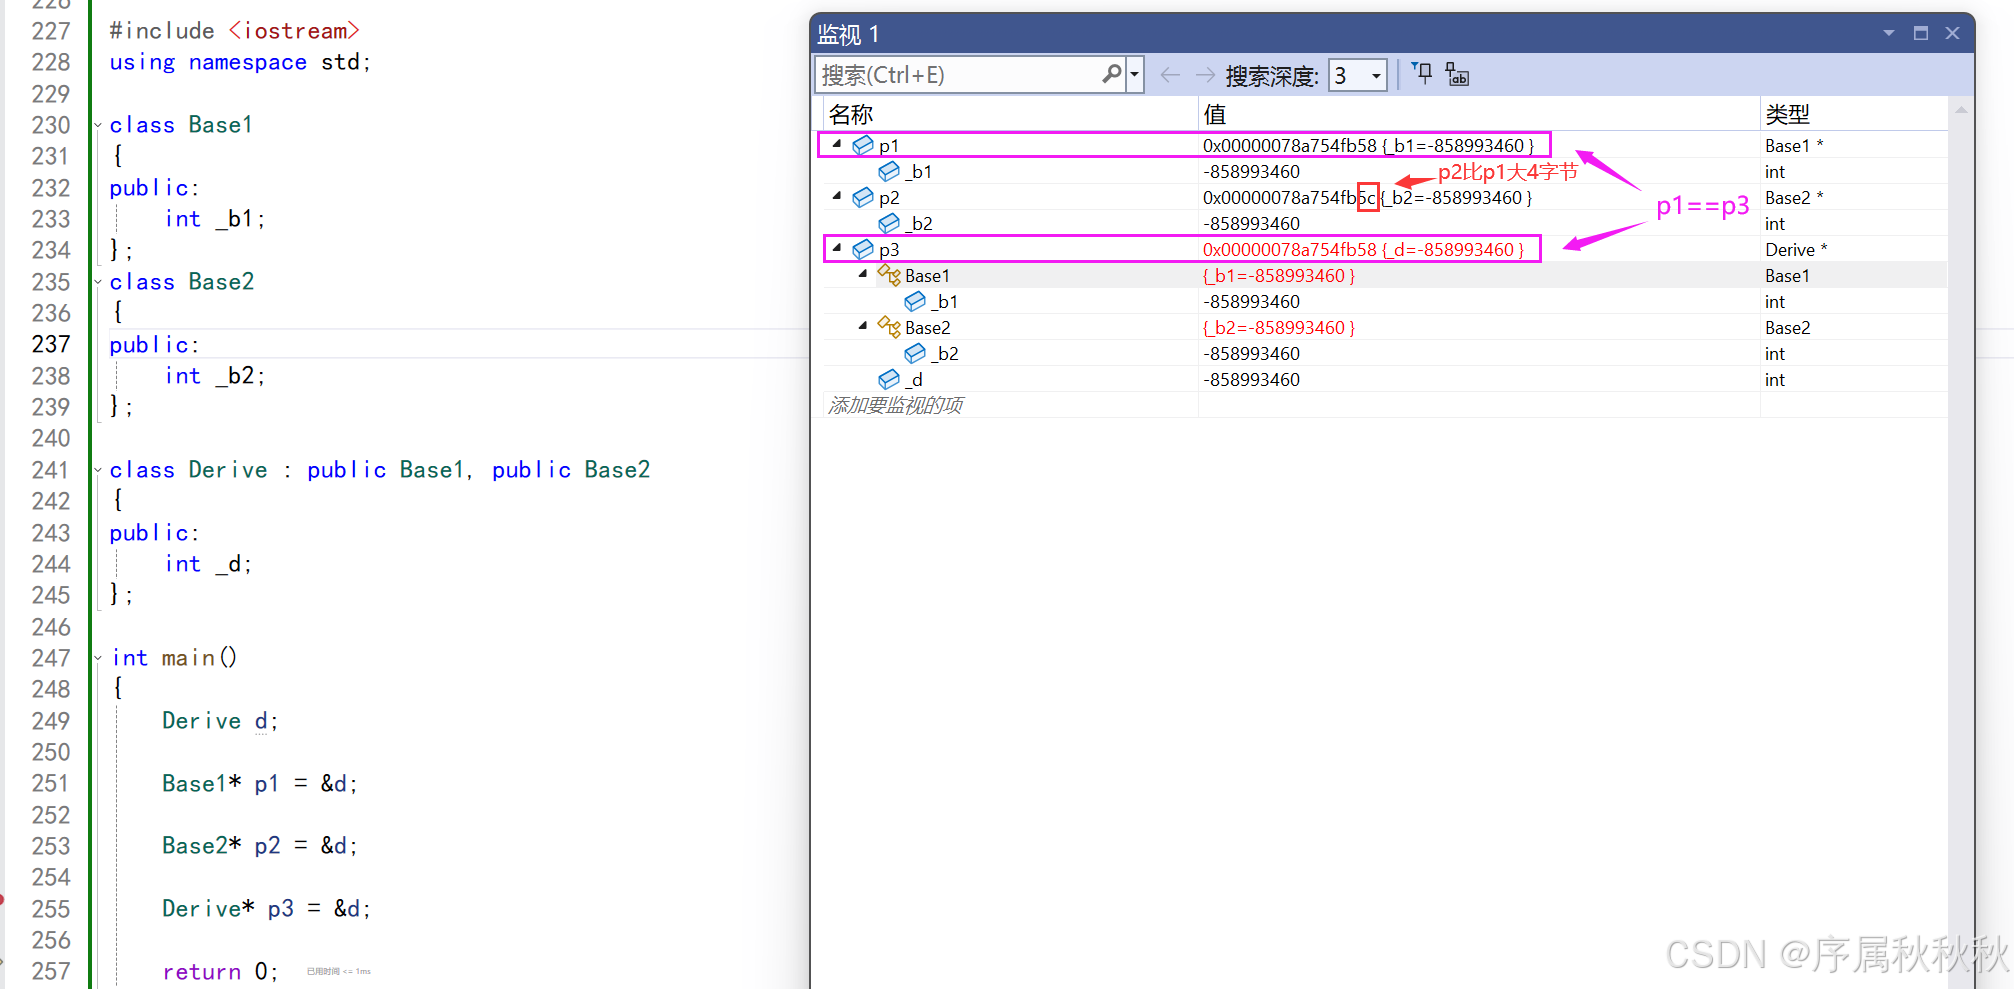
Task: Click the using namespace std; line
Action: click(x=240, y=62)
